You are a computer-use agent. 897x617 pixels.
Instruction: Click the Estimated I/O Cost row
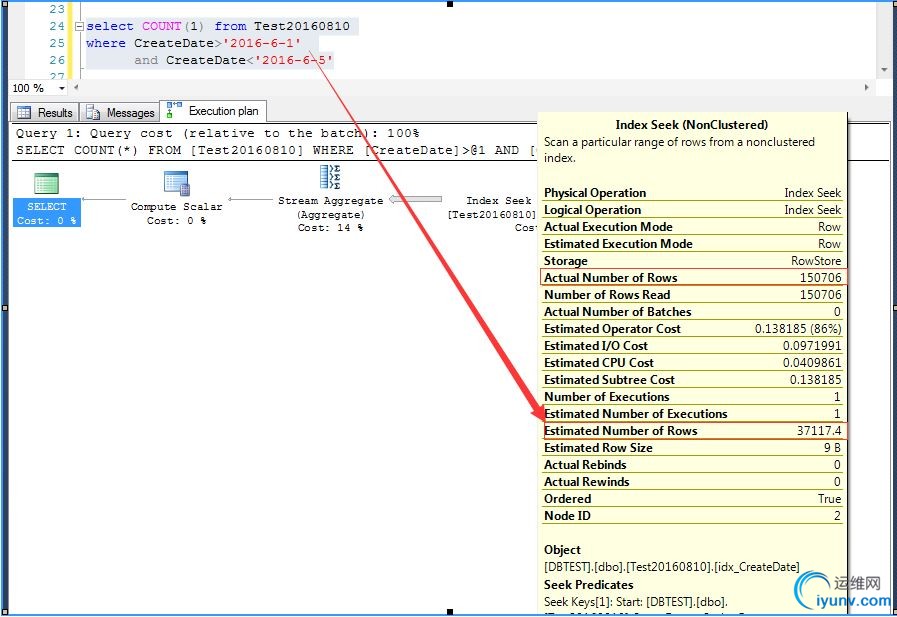[692, 346]
